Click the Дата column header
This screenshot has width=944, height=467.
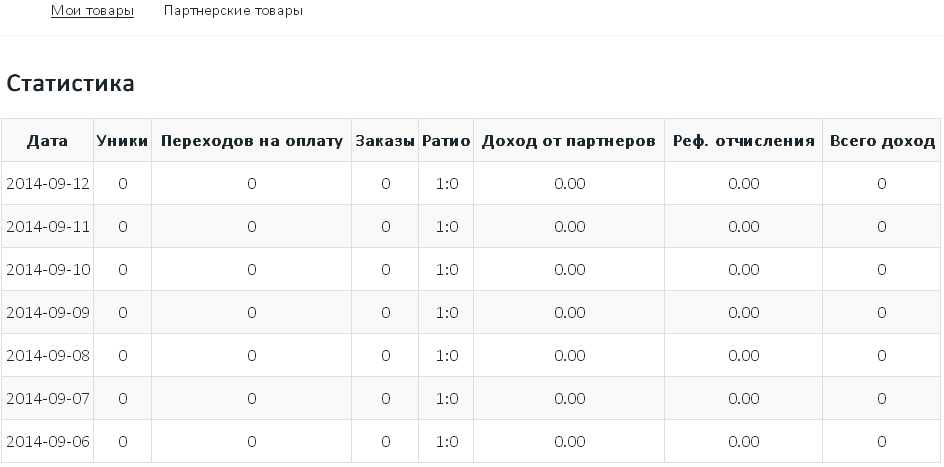[47, 141]
